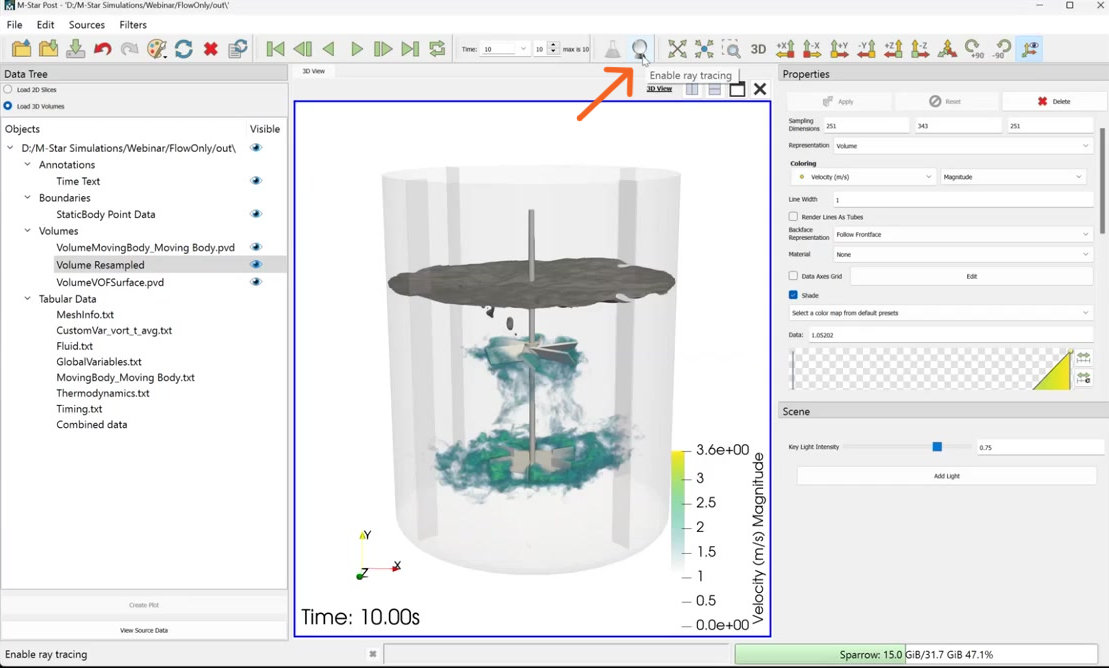Click the red X delete icon in toolbar
1109x668 pixels.
tap(211, 49)
